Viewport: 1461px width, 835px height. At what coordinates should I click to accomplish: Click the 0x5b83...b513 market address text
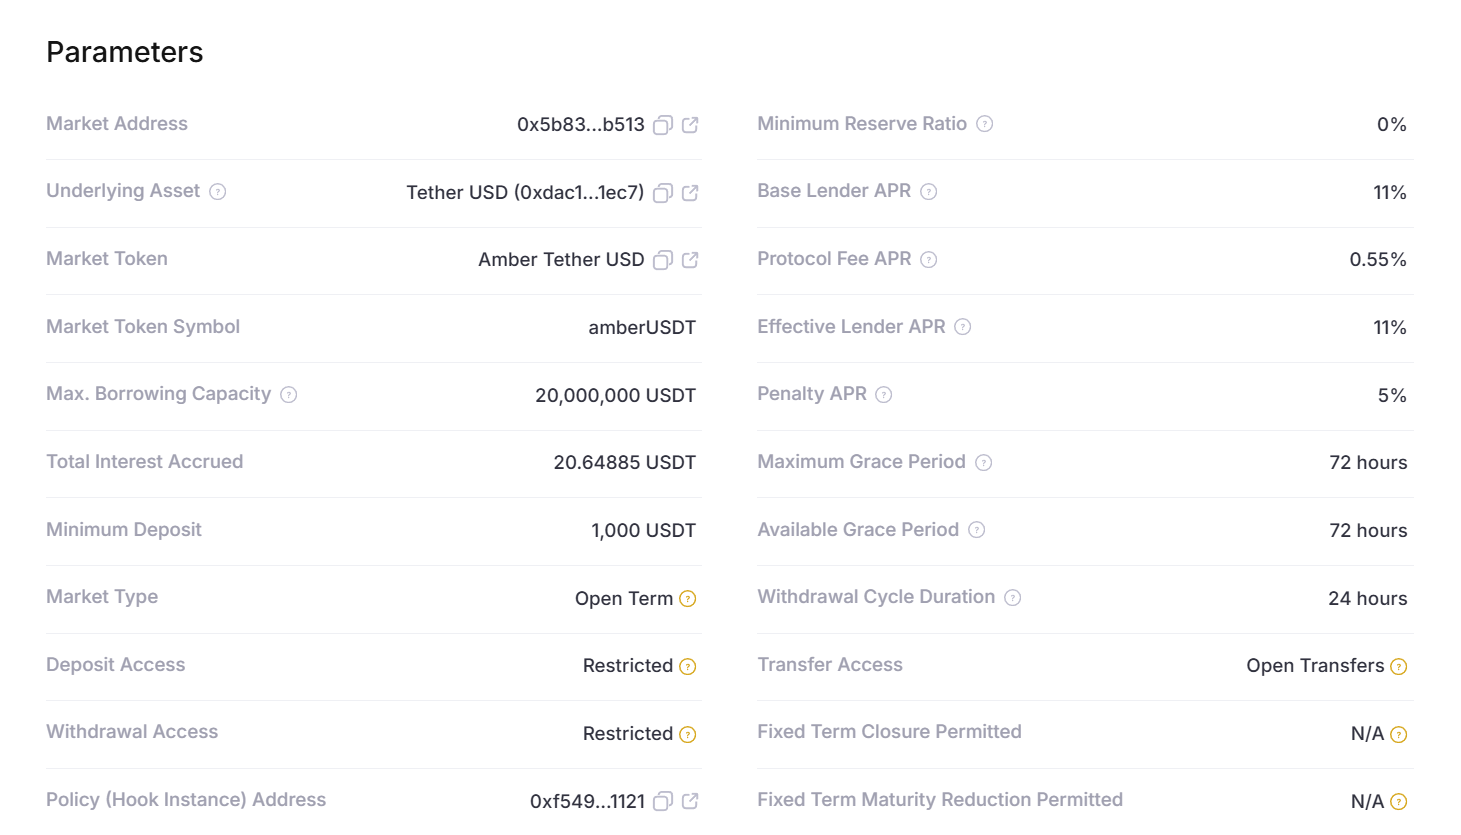point(580,125)
